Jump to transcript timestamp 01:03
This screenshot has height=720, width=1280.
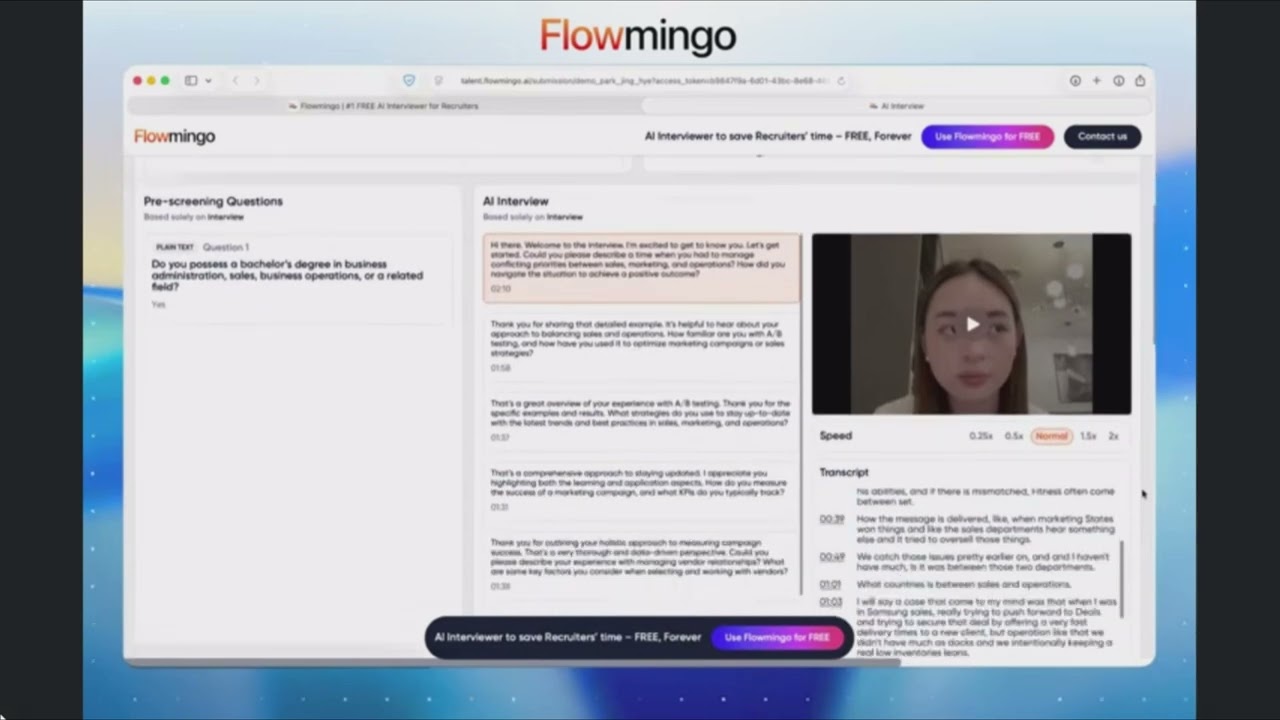pyautogui.click(x=831, y=602)
